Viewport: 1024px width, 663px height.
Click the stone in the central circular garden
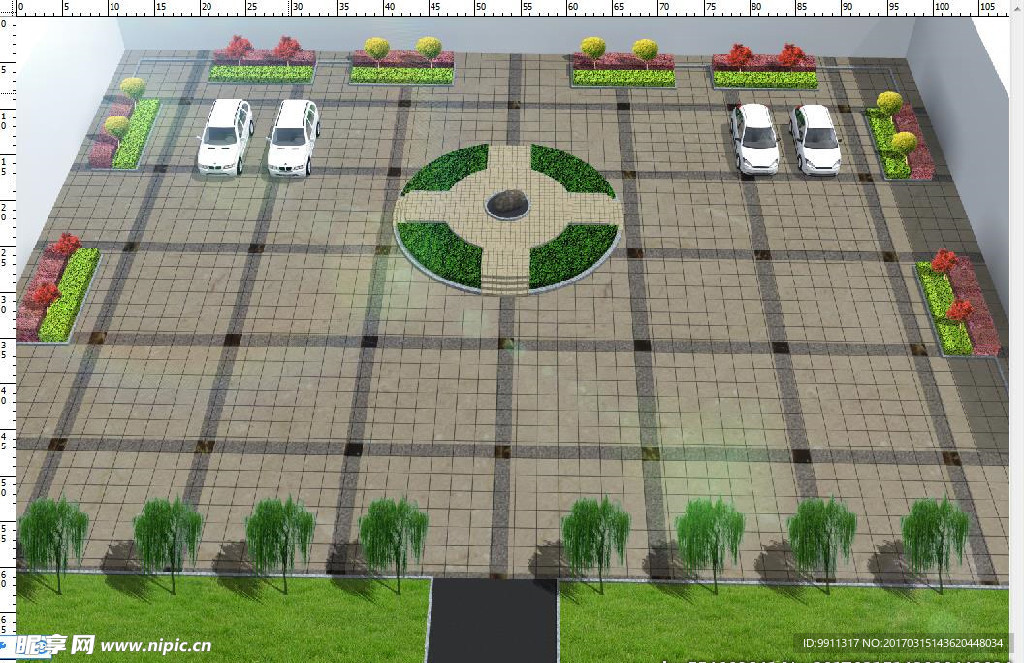tap(507, 203)
